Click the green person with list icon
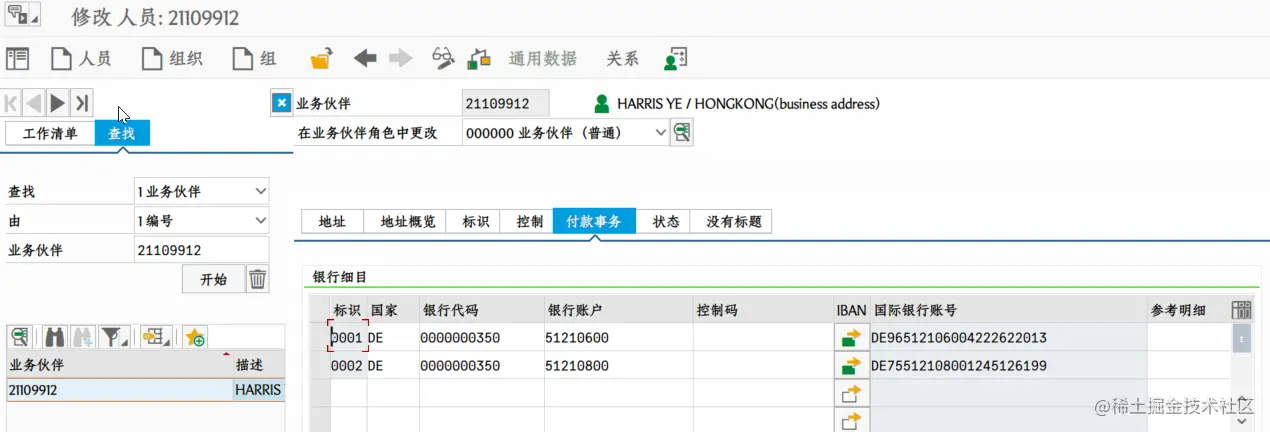This screenshot has width=1270, height=432. tap(676, 59)
